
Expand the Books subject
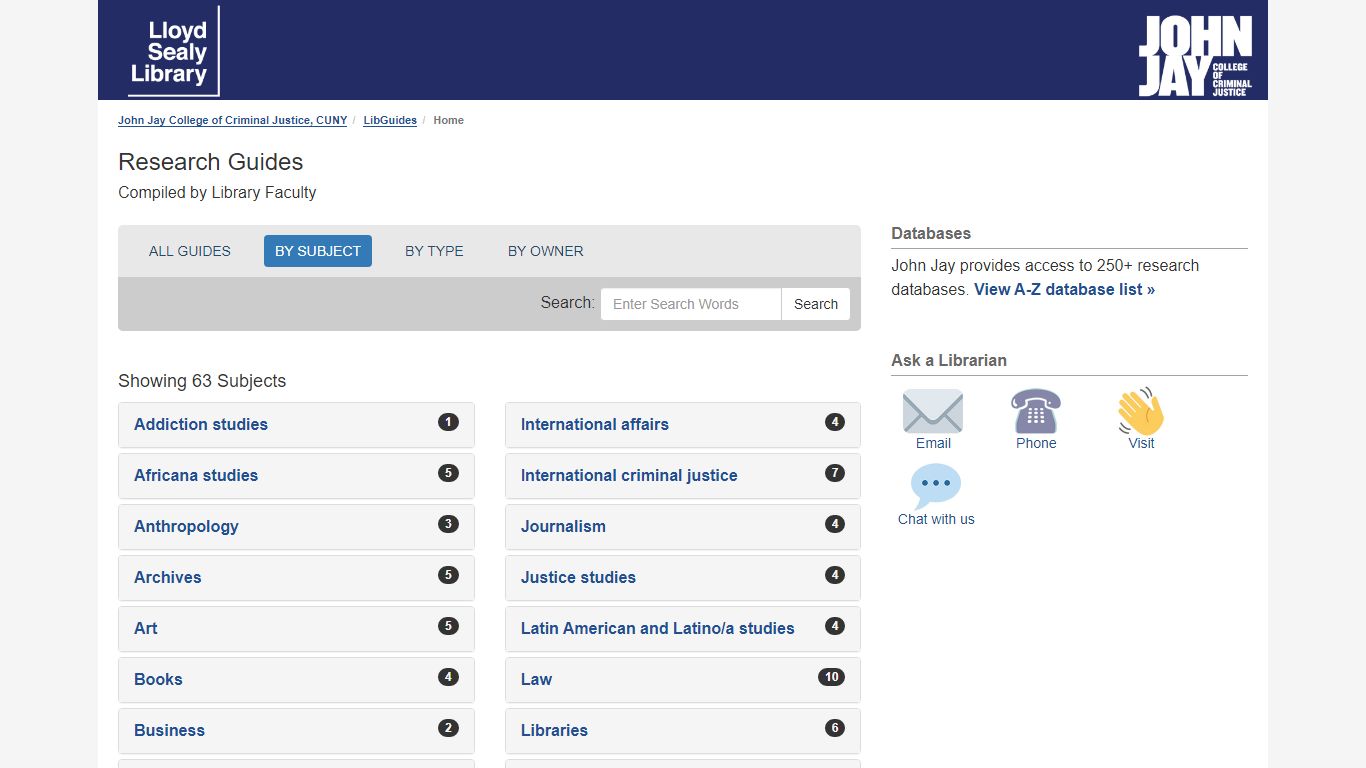tap(296, 680)
